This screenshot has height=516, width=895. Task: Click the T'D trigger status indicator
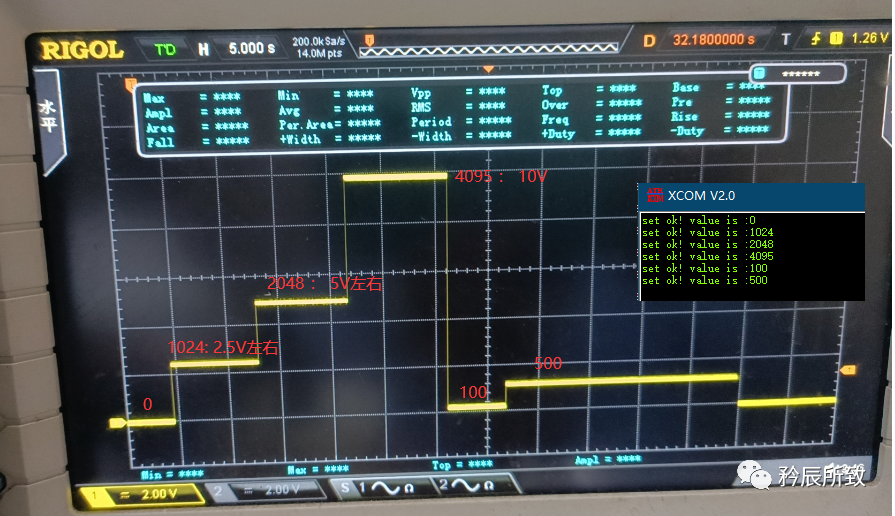pos(164,47)
